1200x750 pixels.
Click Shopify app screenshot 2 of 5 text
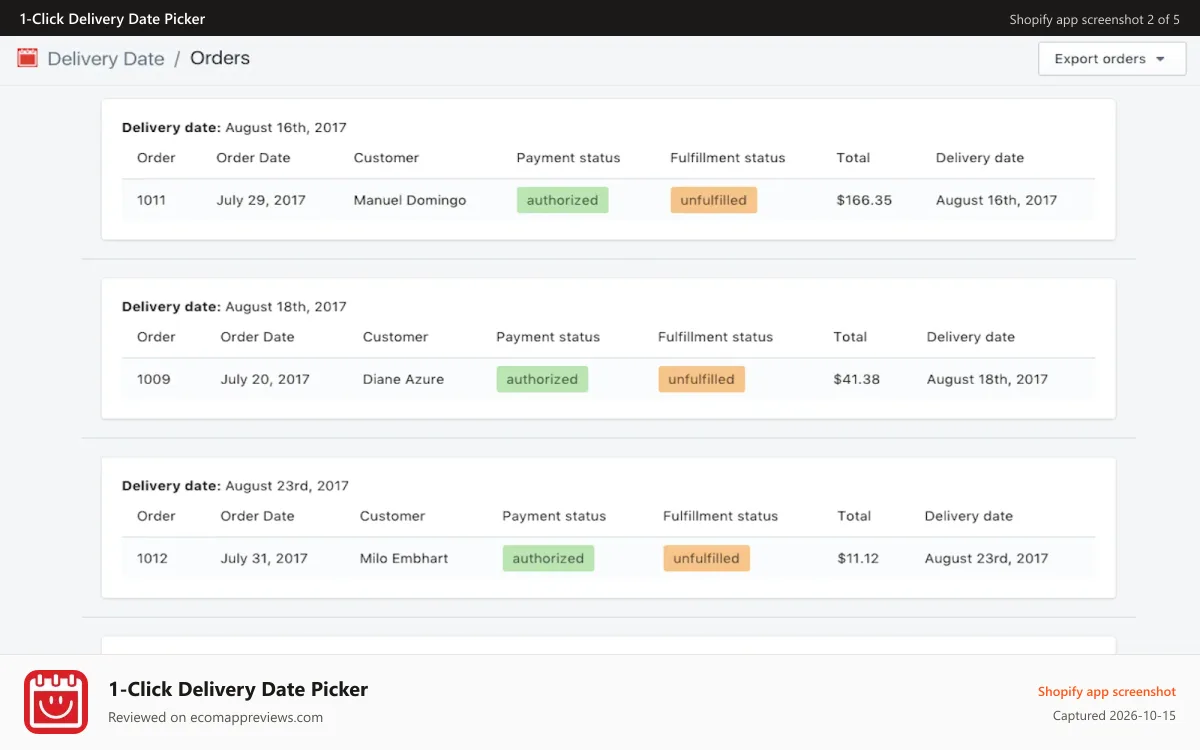(1095, 19)
